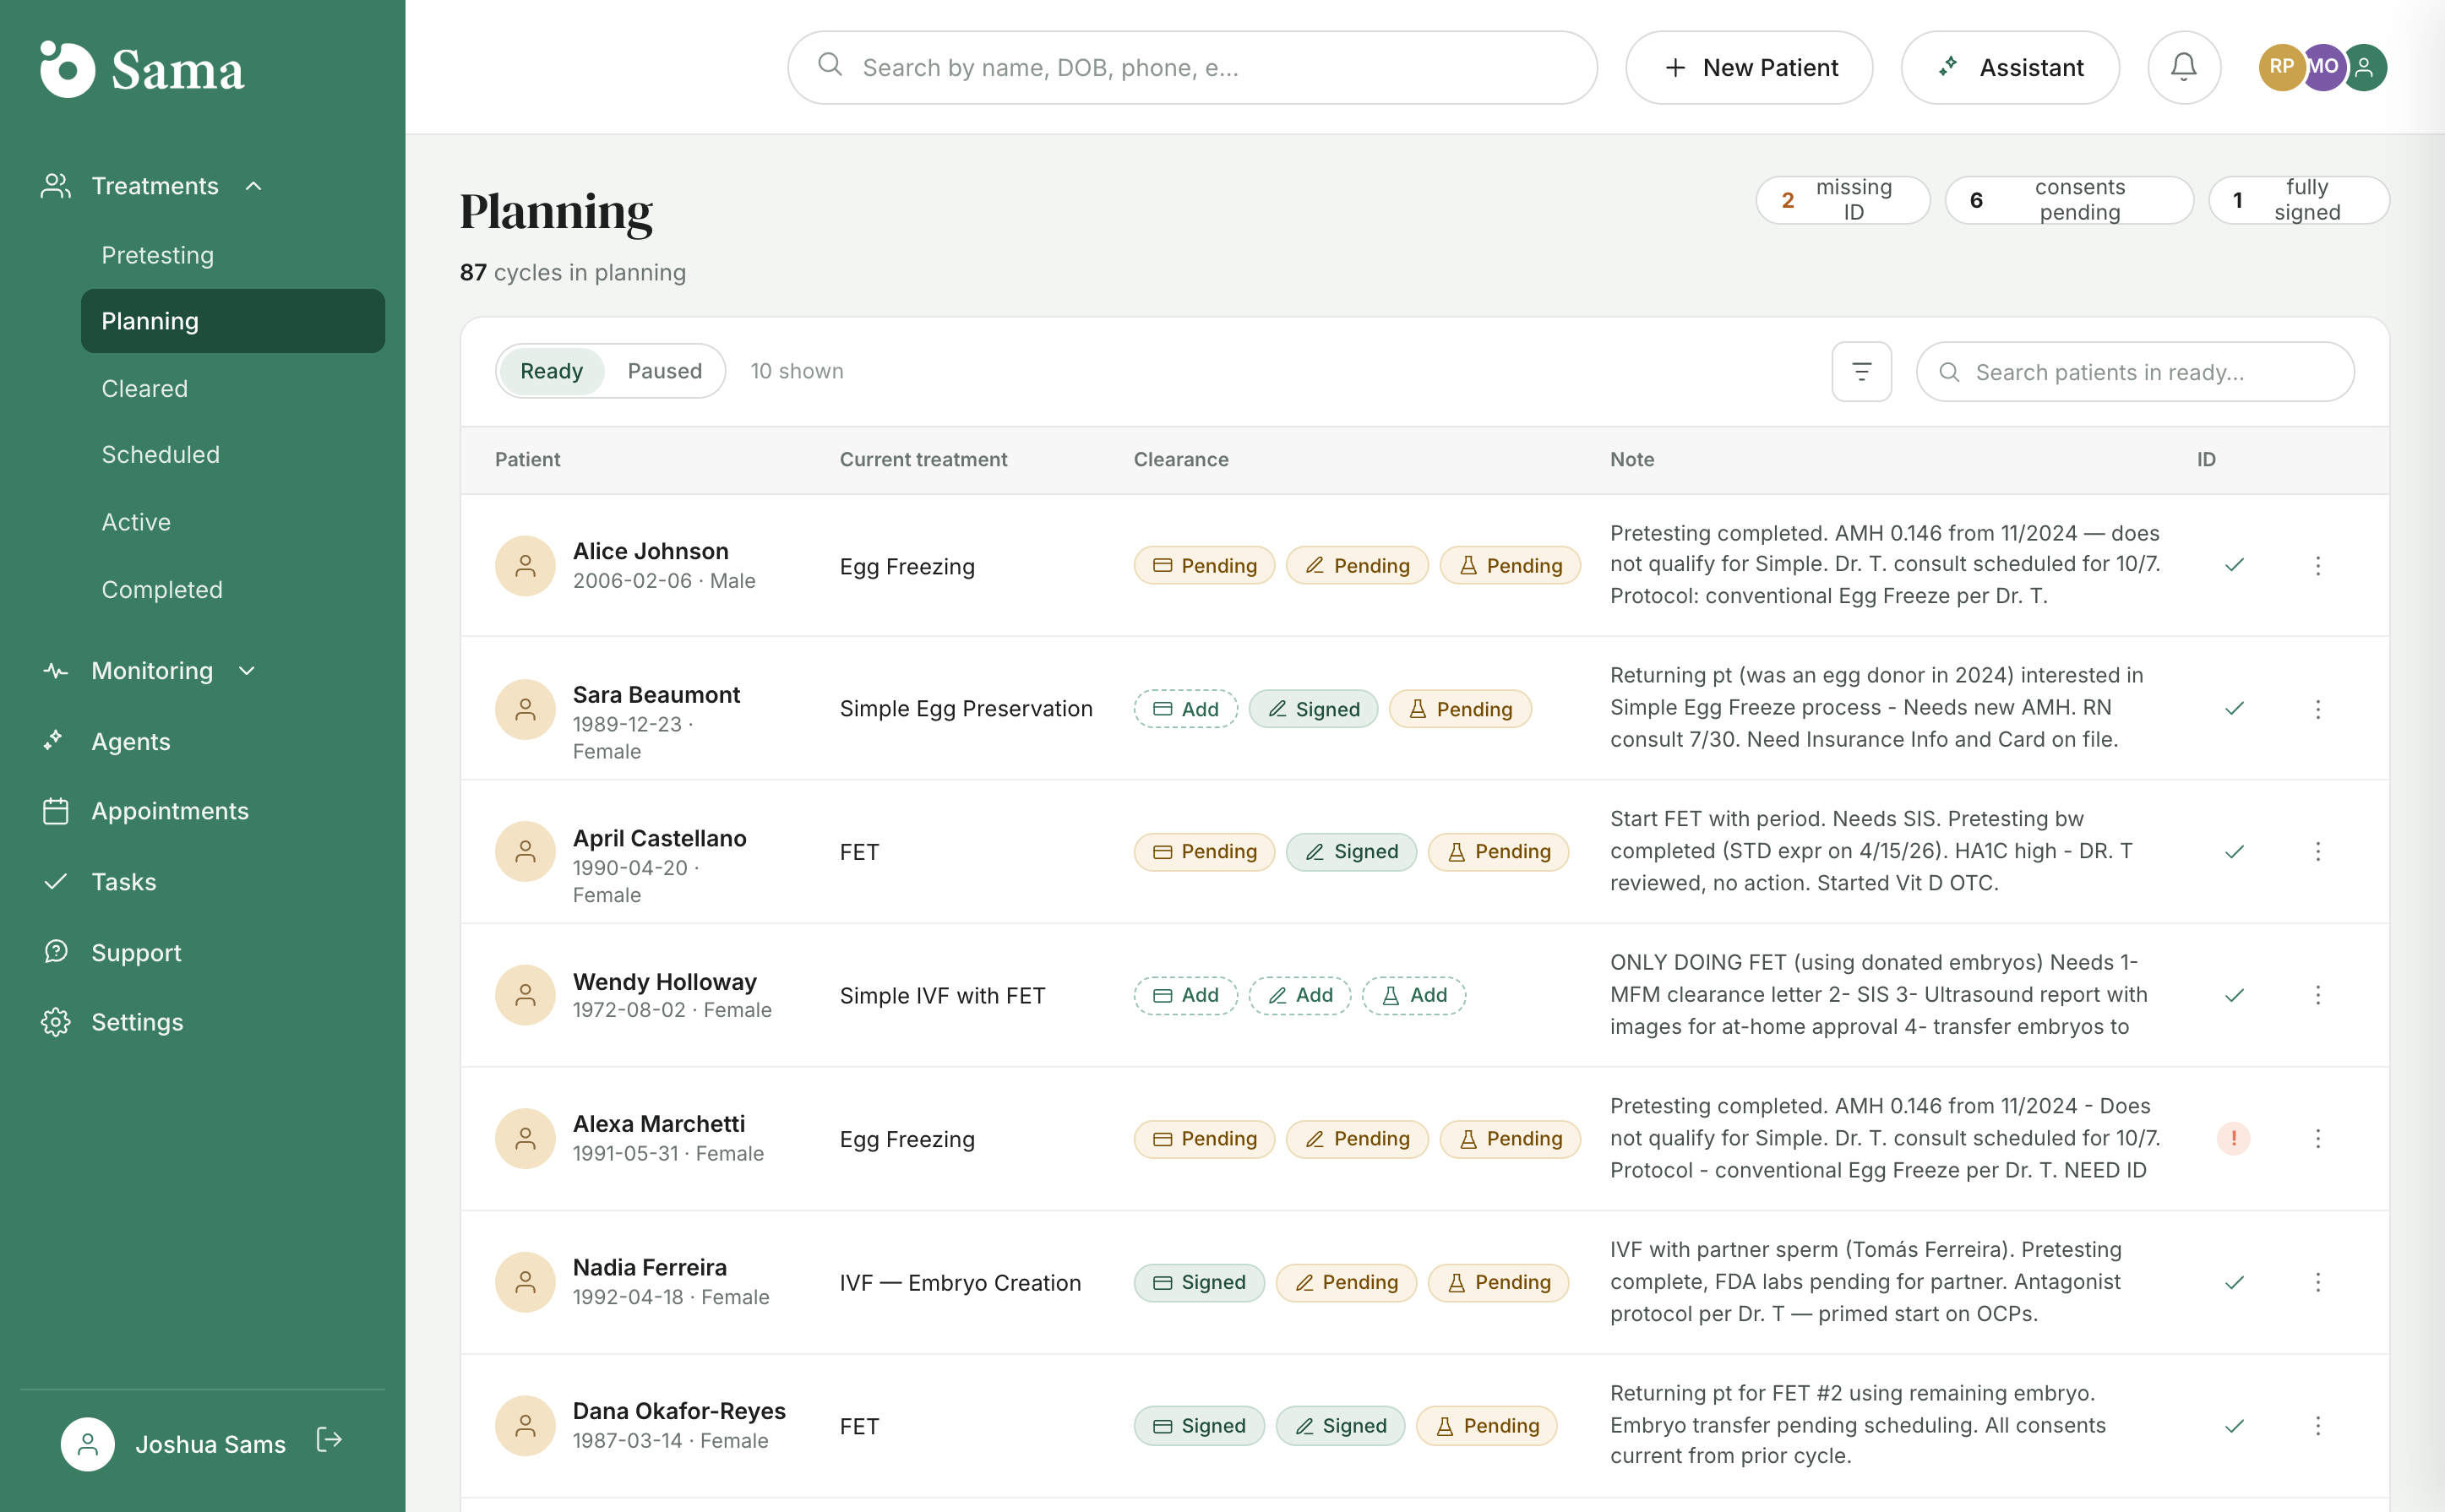Switch to the Ready view
This screenshot has width=2445, height=1512.
551,371
